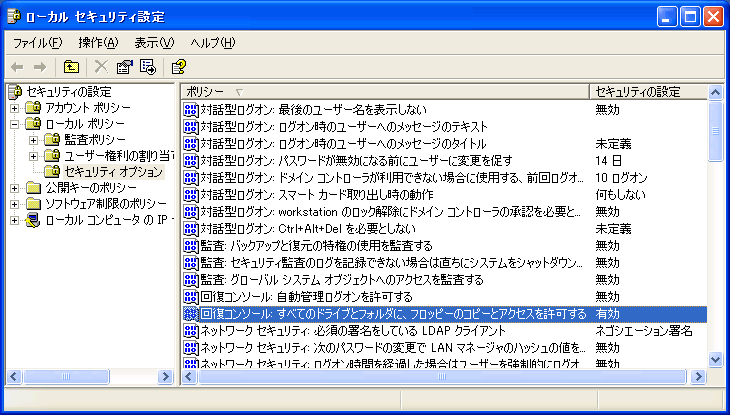Open the ファイル(F) menu
Image resolution: width=730 pixels, height=415 pixels.
[x=38, y=43]
